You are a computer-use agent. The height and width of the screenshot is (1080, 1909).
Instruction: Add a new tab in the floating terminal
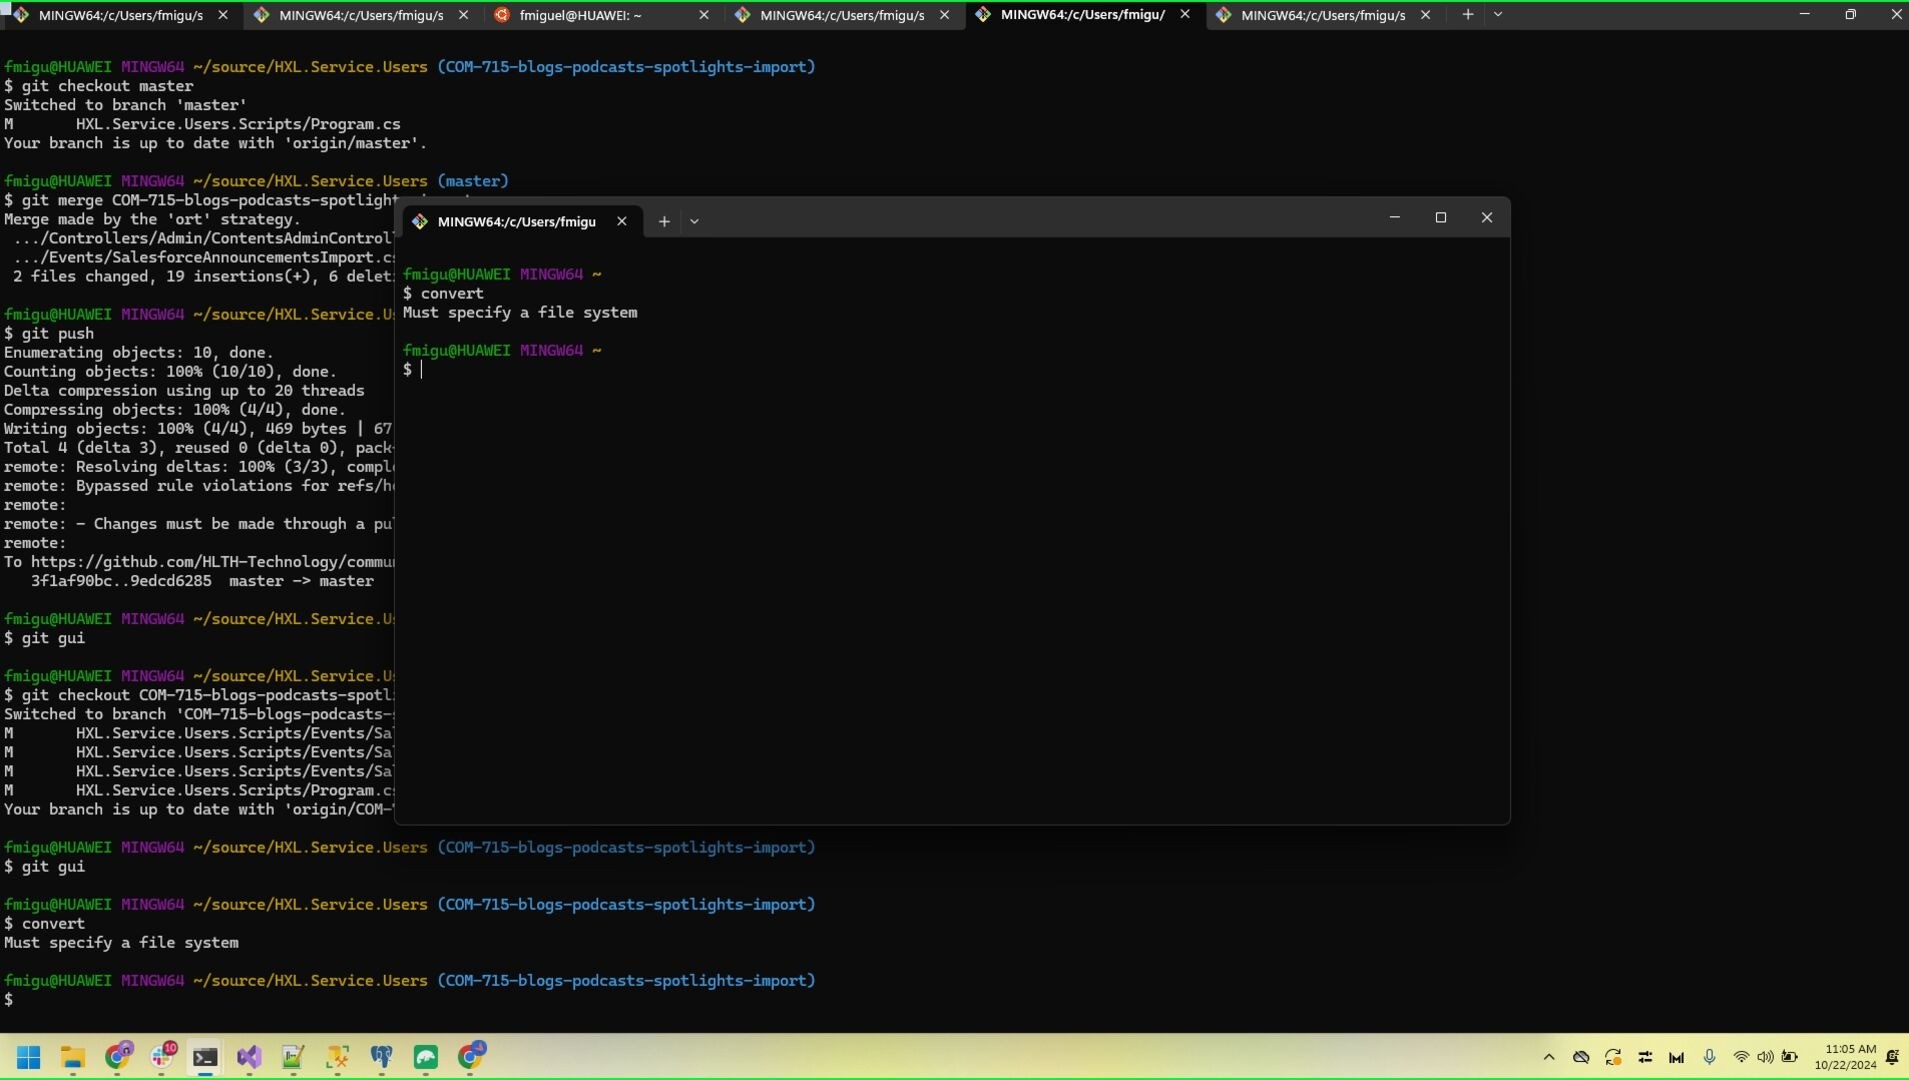[664, 222]
